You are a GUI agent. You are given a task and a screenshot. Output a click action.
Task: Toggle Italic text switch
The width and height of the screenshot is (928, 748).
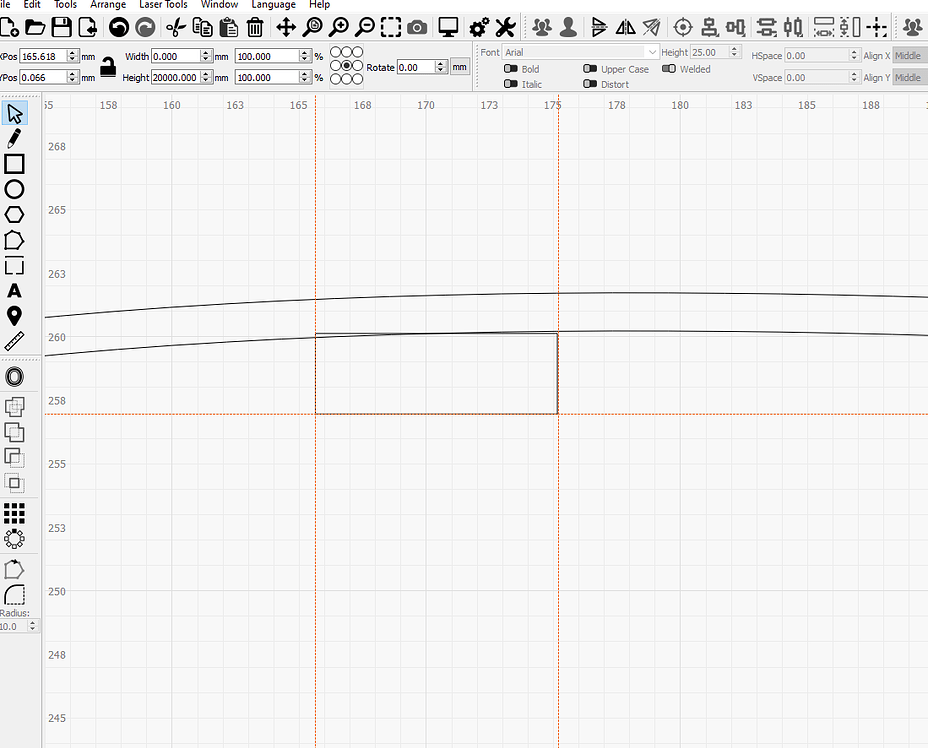click(x=511, y=84)
